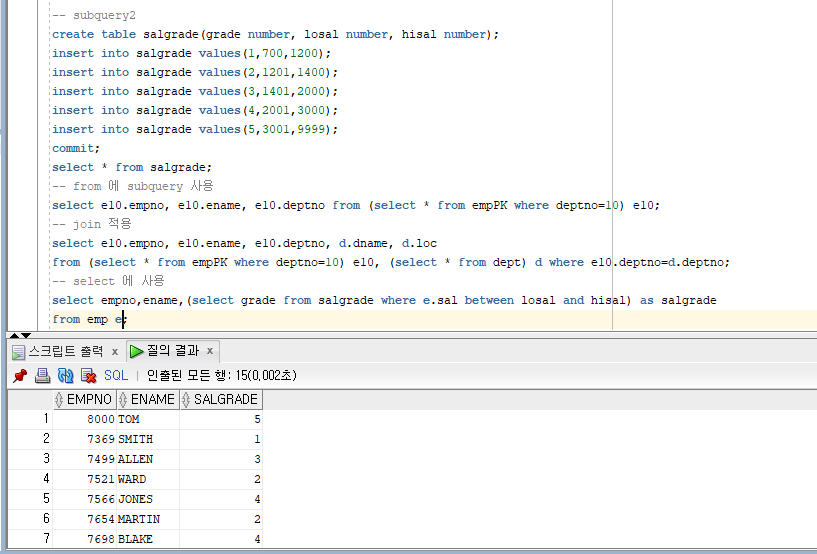
Task: Switch to the 질의 결과 tab
Action: (x=173, y=351)
